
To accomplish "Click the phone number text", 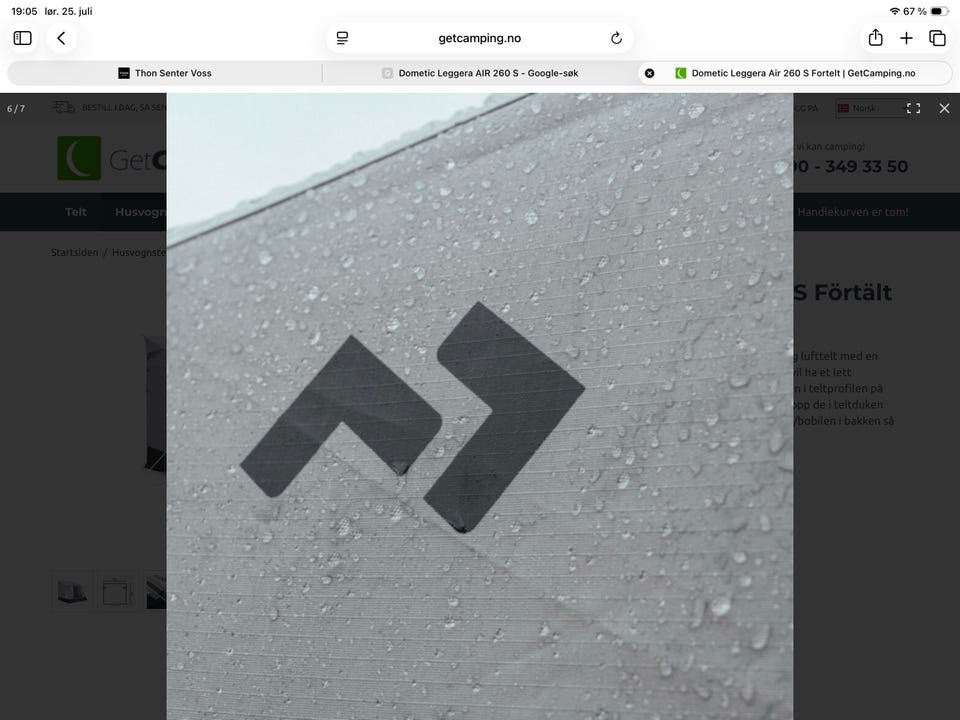I will pyautogui.click(x=850, y=166).
